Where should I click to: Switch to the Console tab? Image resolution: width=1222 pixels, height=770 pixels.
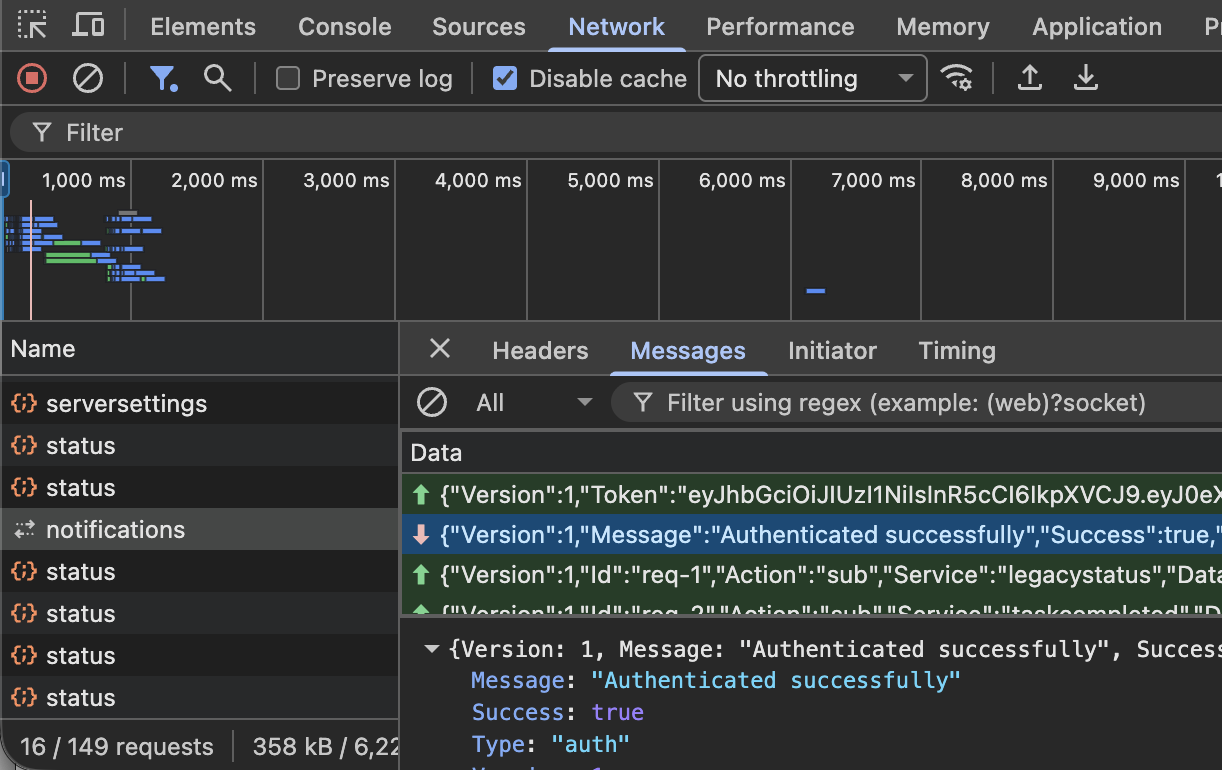pyautogui.click(x=344, y=27)
